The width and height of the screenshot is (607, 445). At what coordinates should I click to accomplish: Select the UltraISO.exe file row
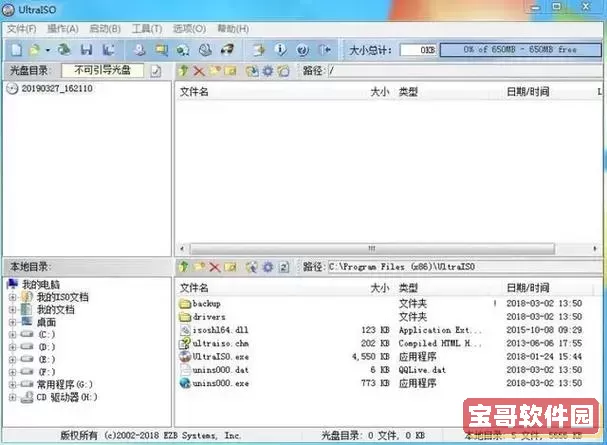(381, 356)
